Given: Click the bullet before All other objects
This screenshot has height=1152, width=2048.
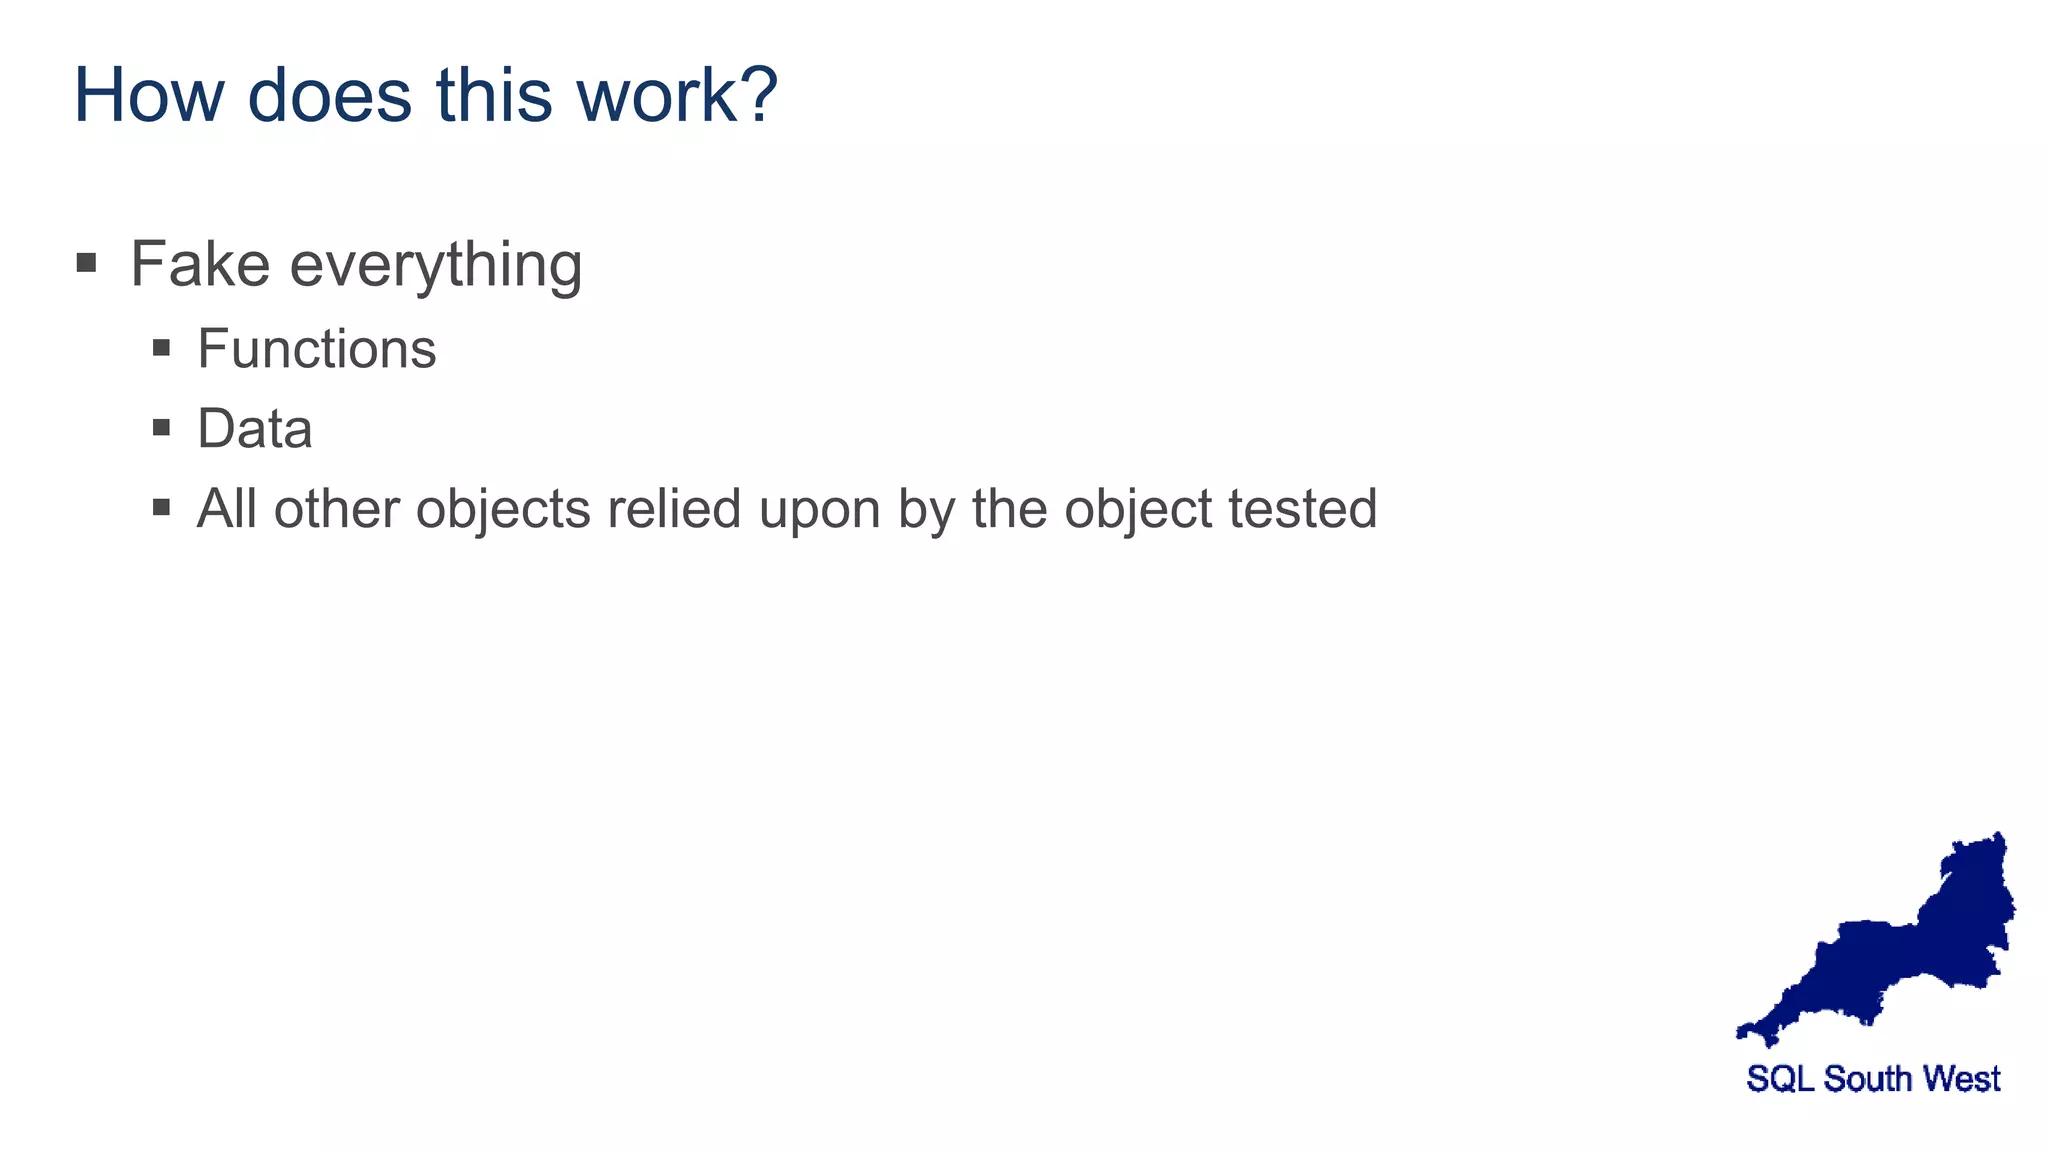Looking at the screenshot, I should pyautogui.click(x=161, y=507).
